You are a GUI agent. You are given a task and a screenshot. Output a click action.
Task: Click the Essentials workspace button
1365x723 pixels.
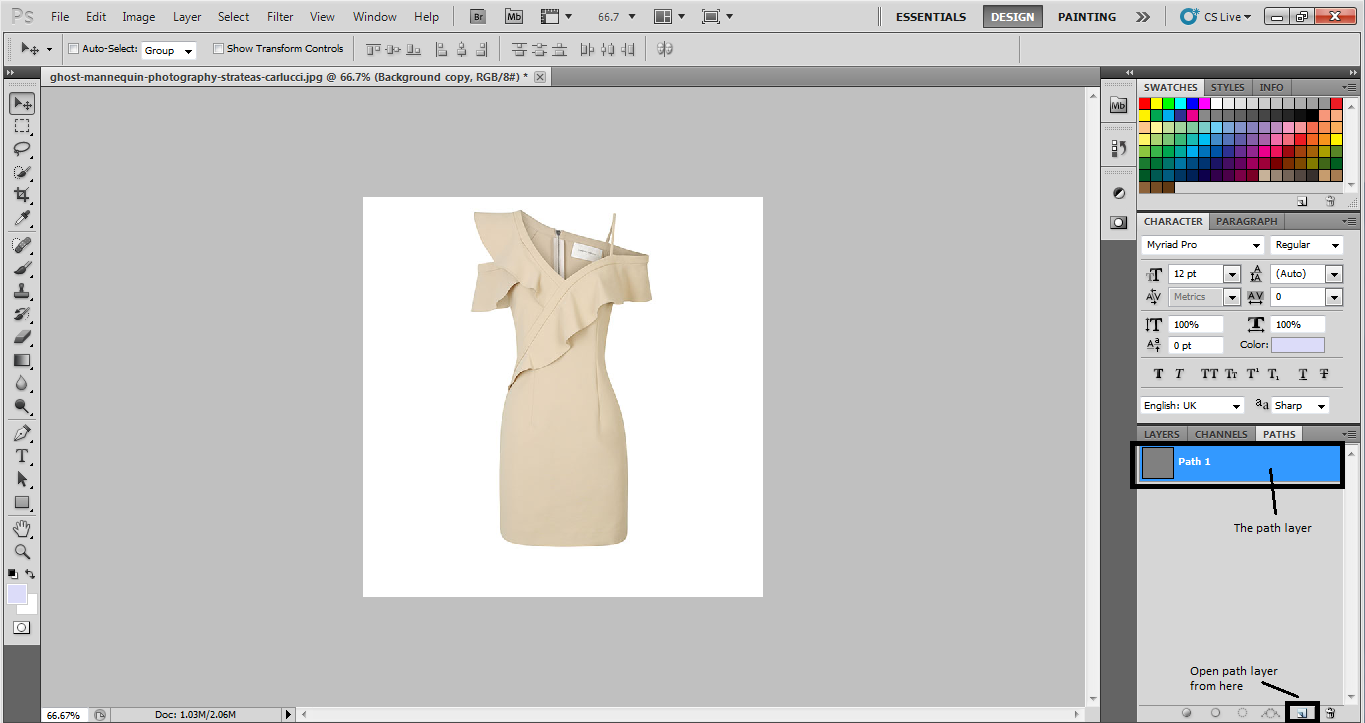click(x=930, y=17)
